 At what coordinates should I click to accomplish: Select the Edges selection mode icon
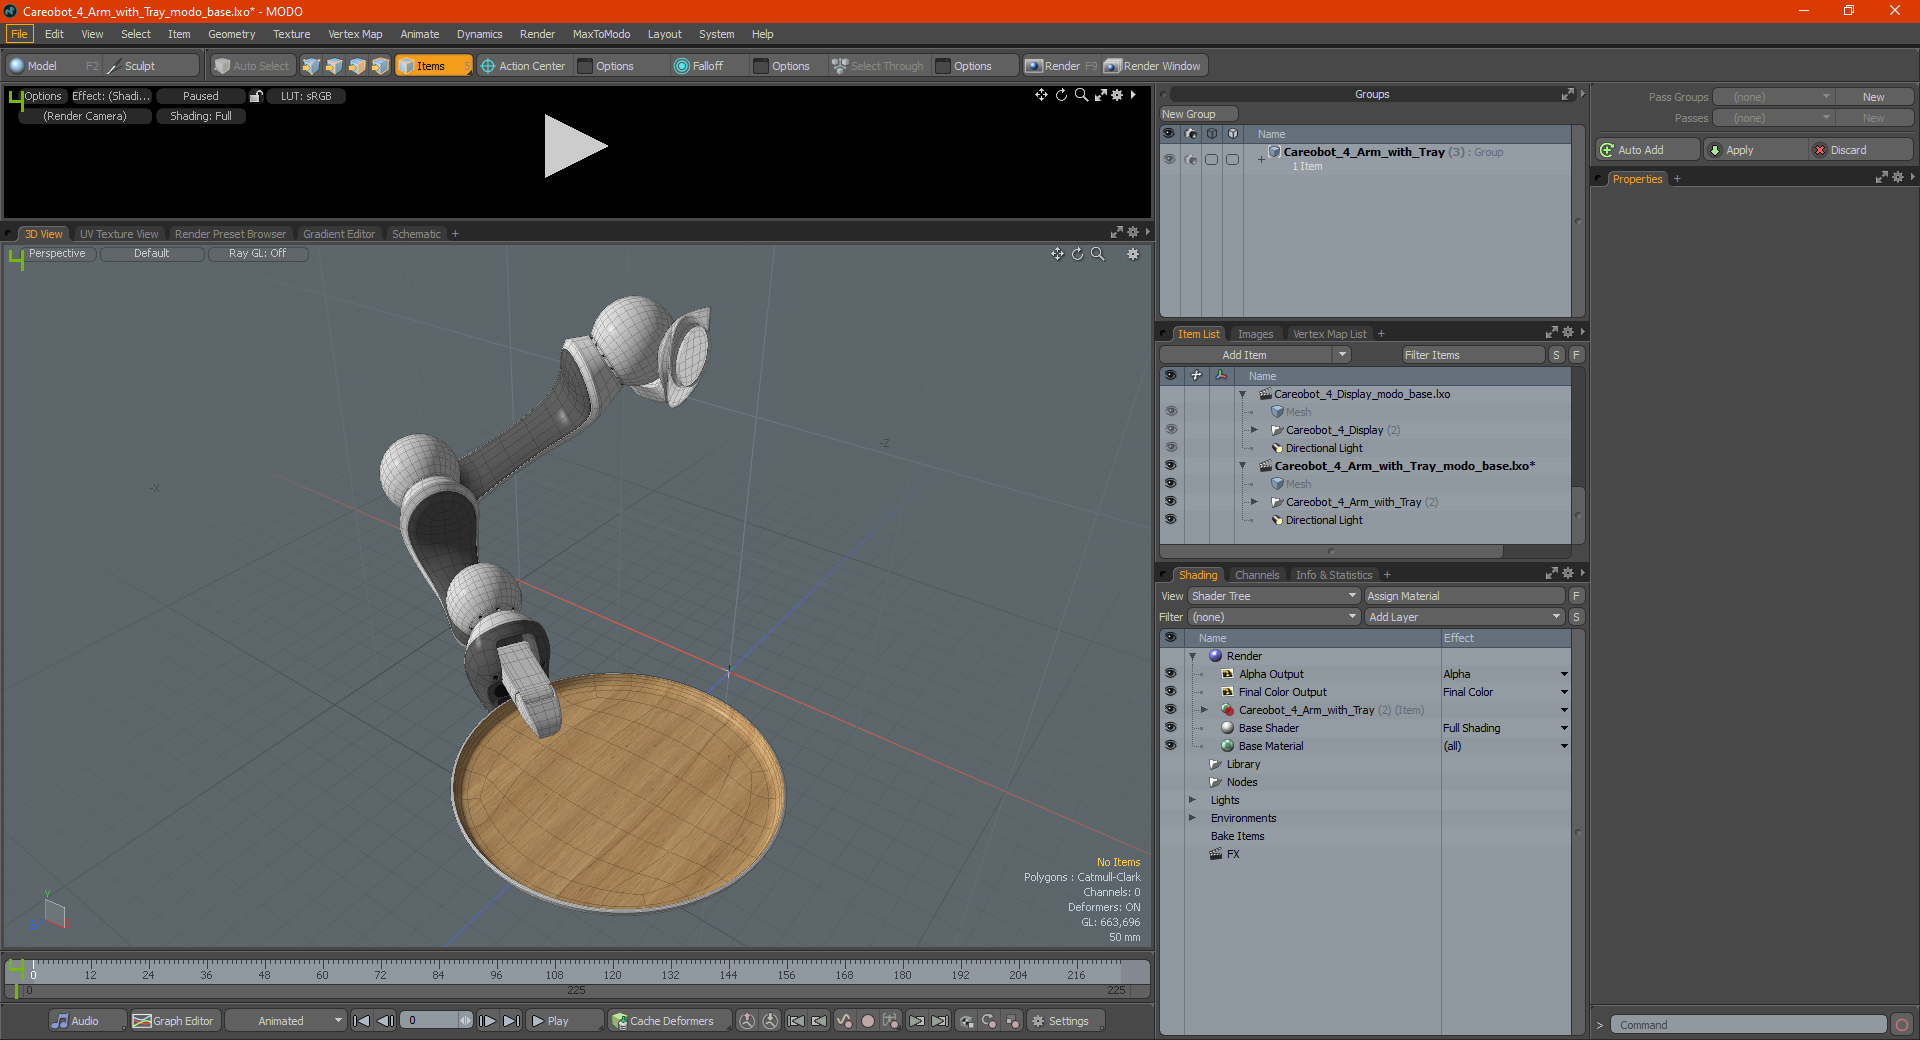coord(334,66)
